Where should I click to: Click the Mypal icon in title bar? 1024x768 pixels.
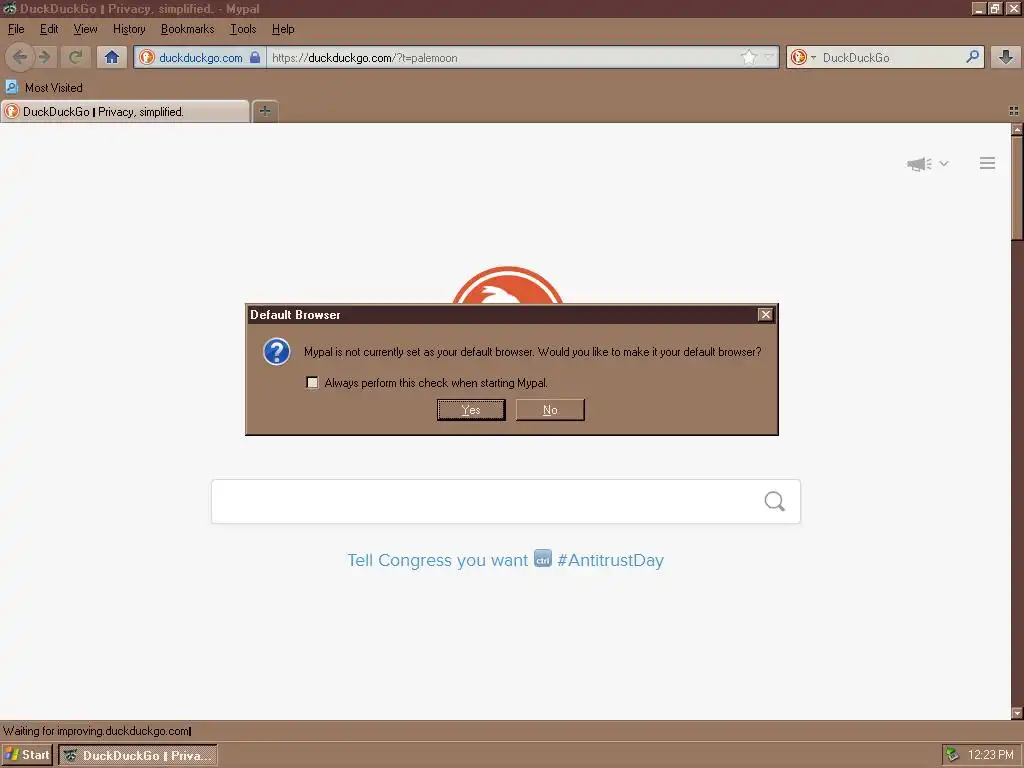pos(9,8)
